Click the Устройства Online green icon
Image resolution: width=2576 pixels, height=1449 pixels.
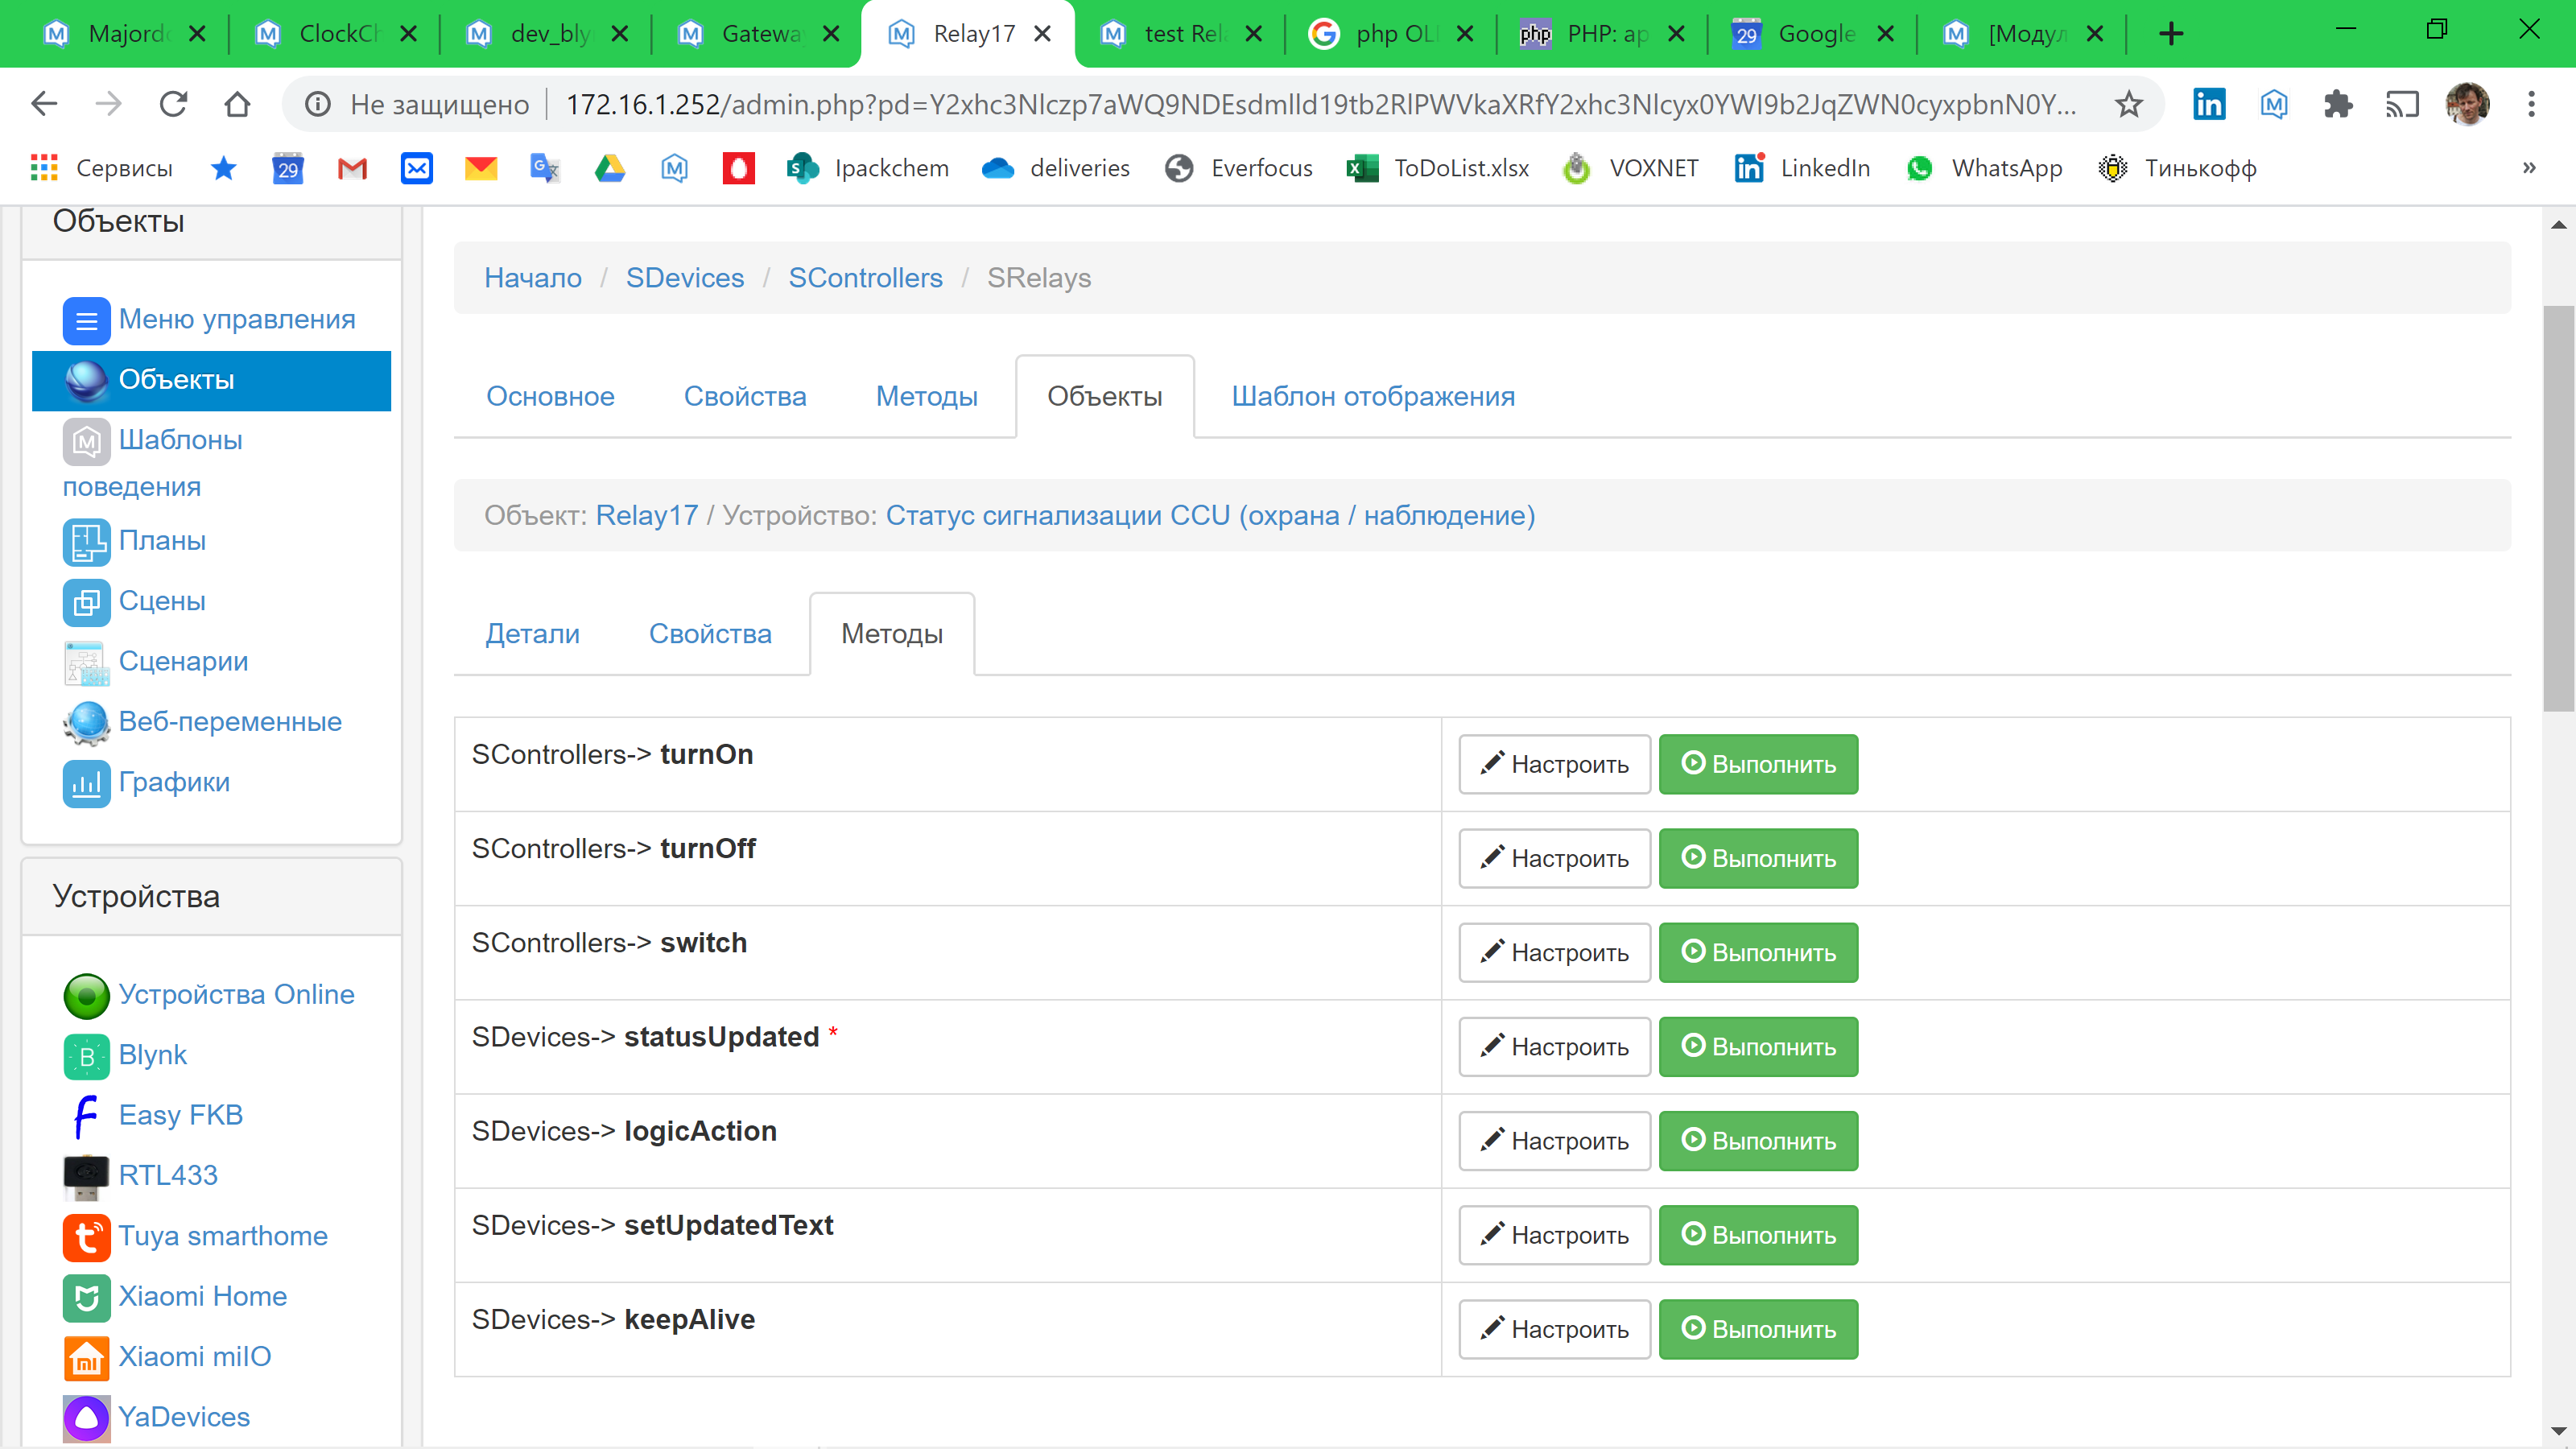pos(86,995)
